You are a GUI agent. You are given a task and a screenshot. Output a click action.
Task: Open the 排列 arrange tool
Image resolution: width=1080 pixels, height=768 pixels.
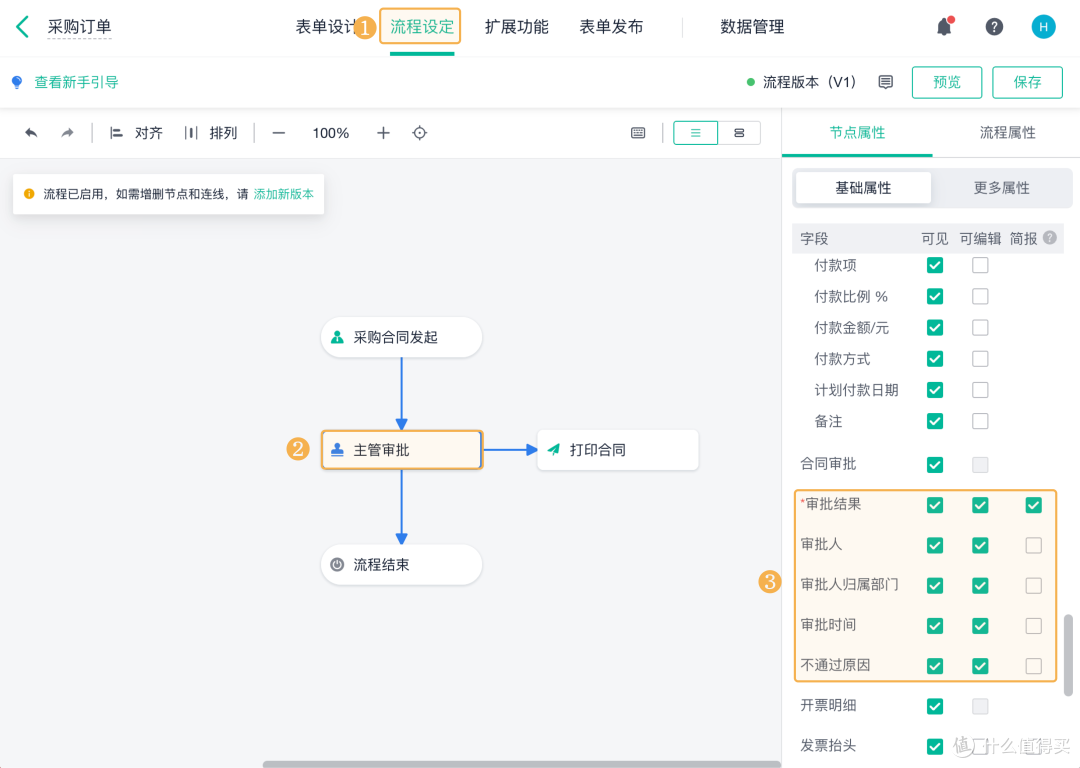211,133
